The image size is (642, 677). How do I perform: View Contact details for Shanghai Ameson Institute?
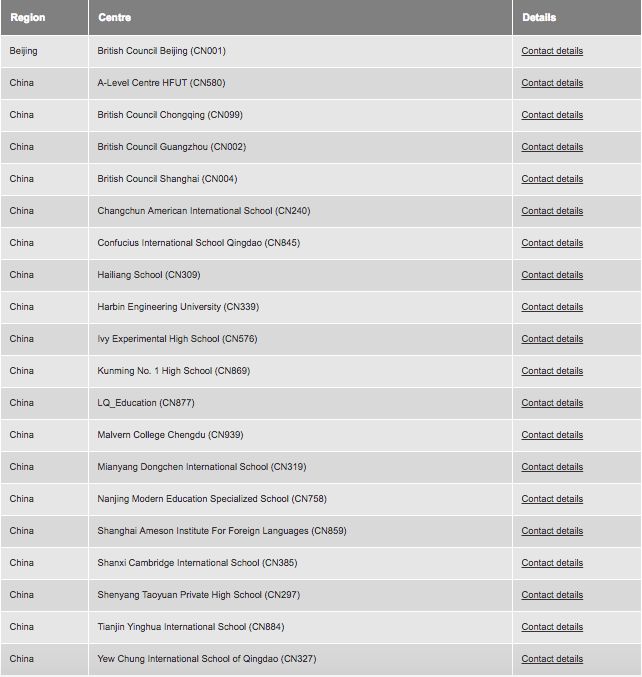point(552,531)
